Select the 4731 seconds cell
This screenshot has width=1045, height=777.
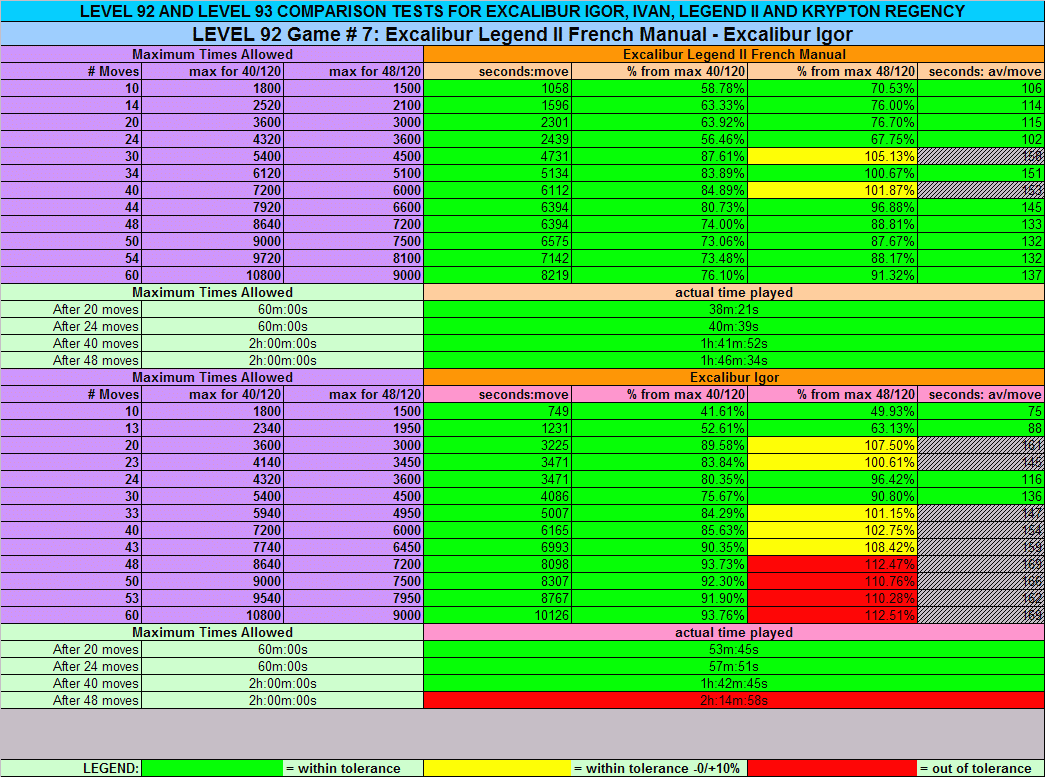(x=497, y=157)
